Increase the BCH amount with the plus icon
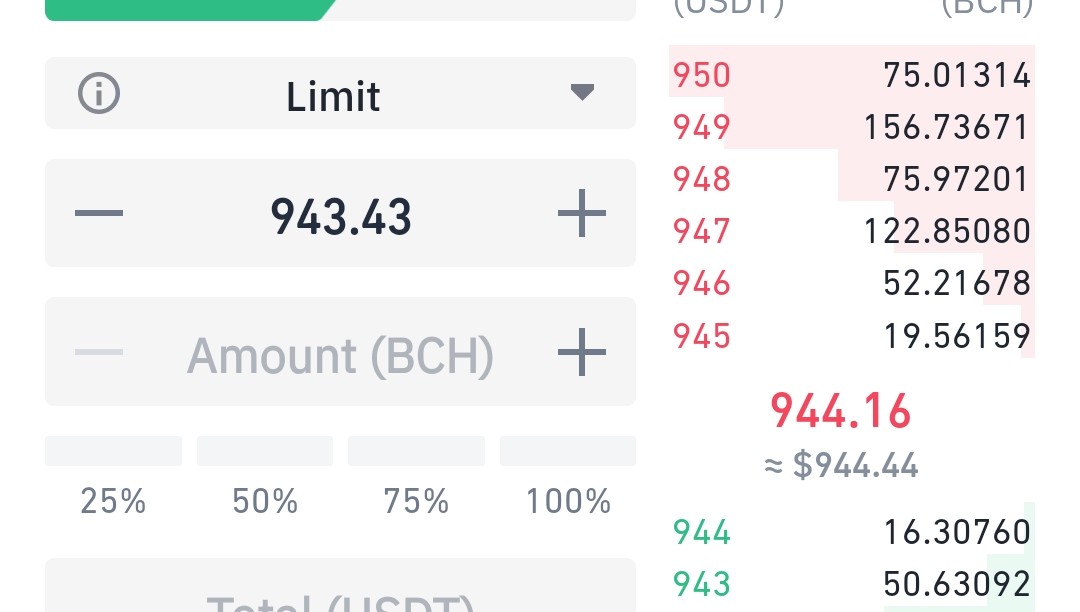This screenshot has width=1080, height=612. pos(582,352)
